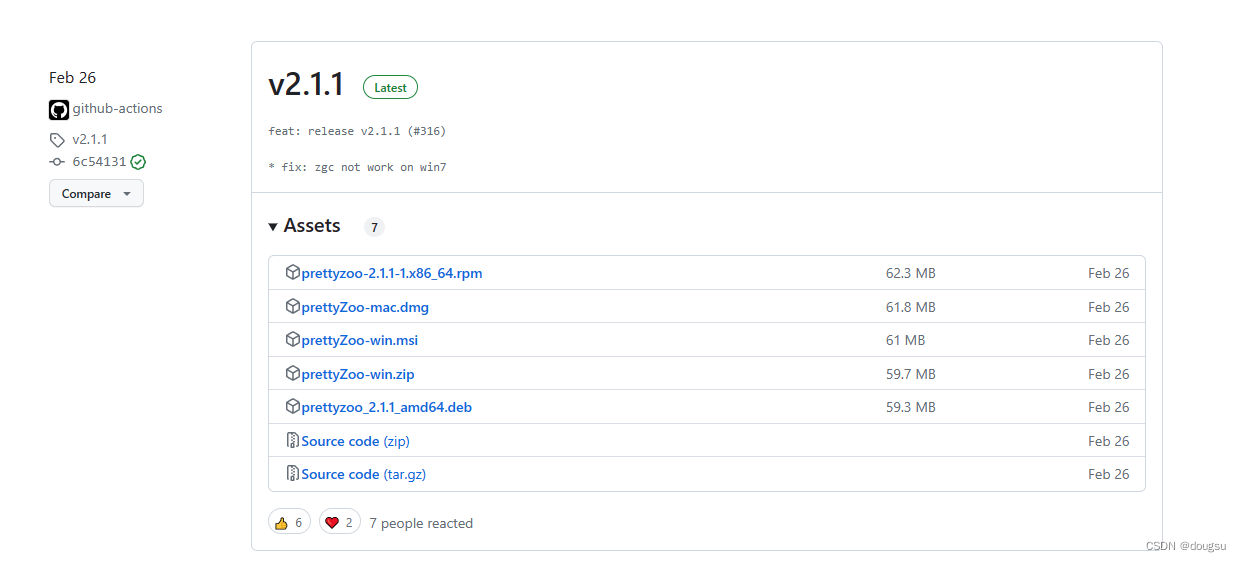This screenshot has width=1241, height=562.
Task: Click the Assets count badge 7
Action: click(374, 227)
